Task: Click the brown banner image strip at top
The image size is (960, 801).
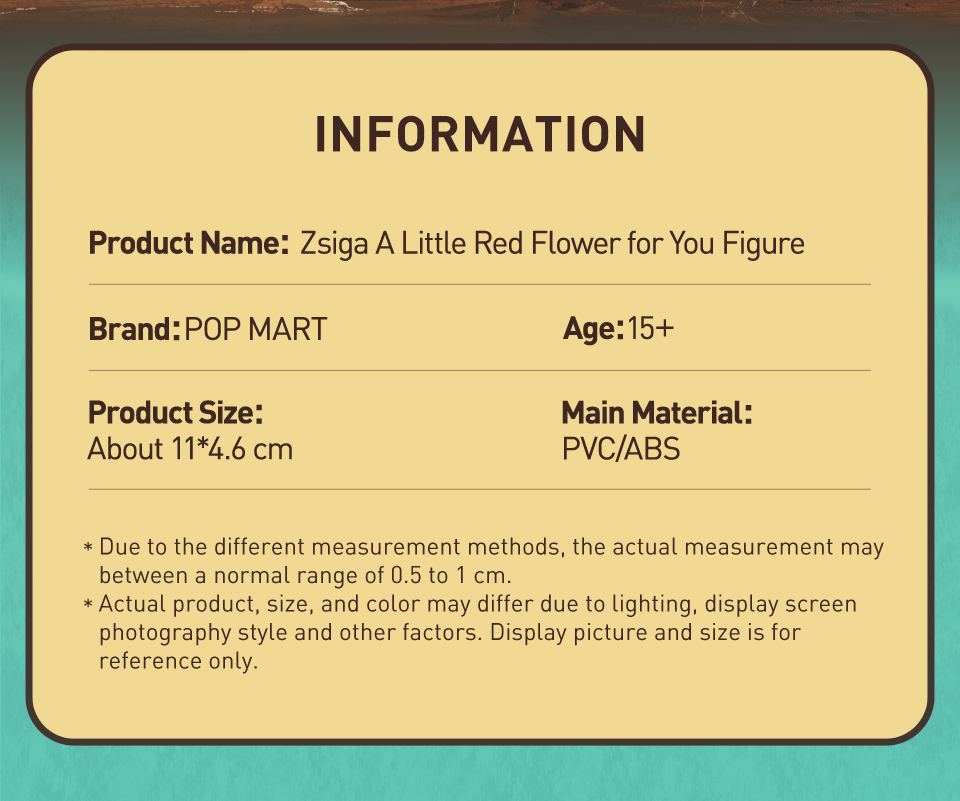Action: [480, 12]
